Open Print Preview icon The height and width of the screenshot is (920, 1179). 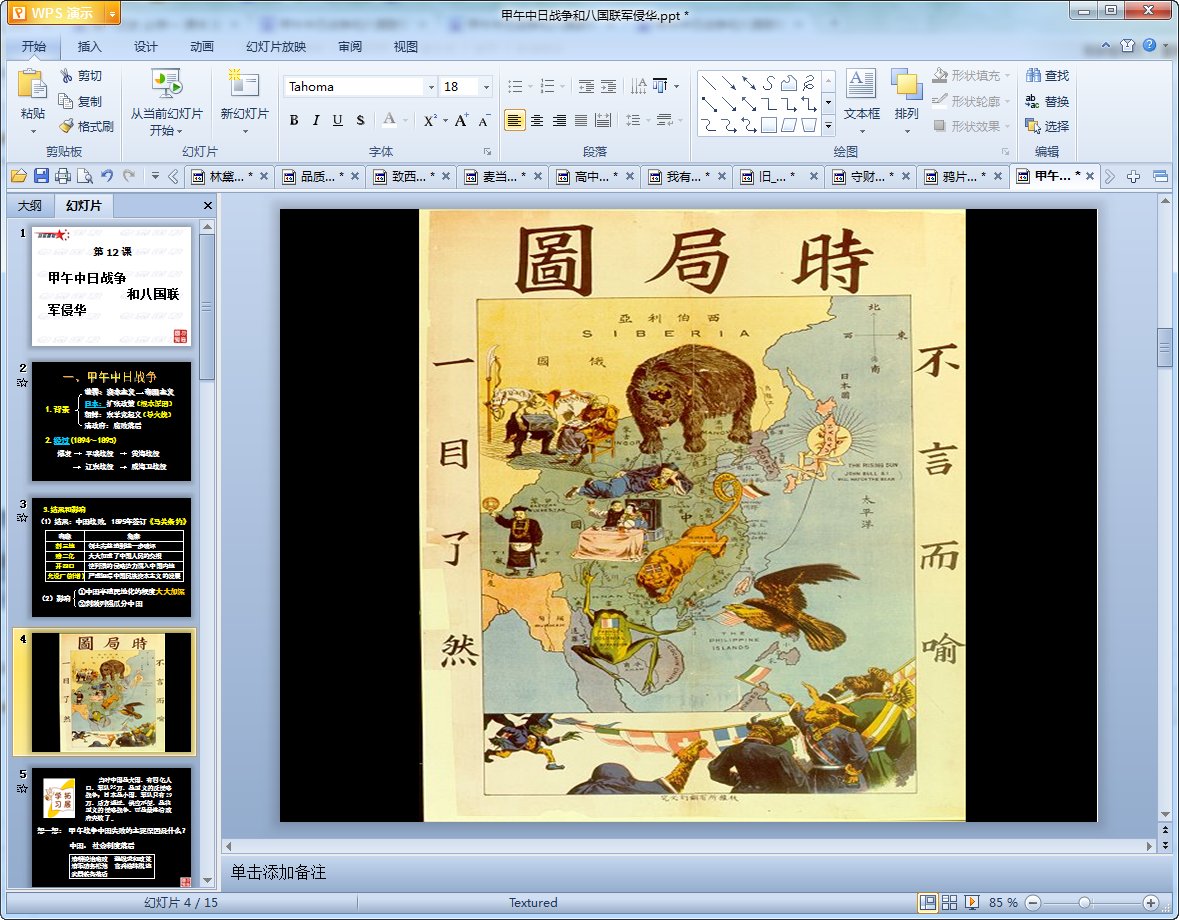pyautogui.click(x=85, y=176)
